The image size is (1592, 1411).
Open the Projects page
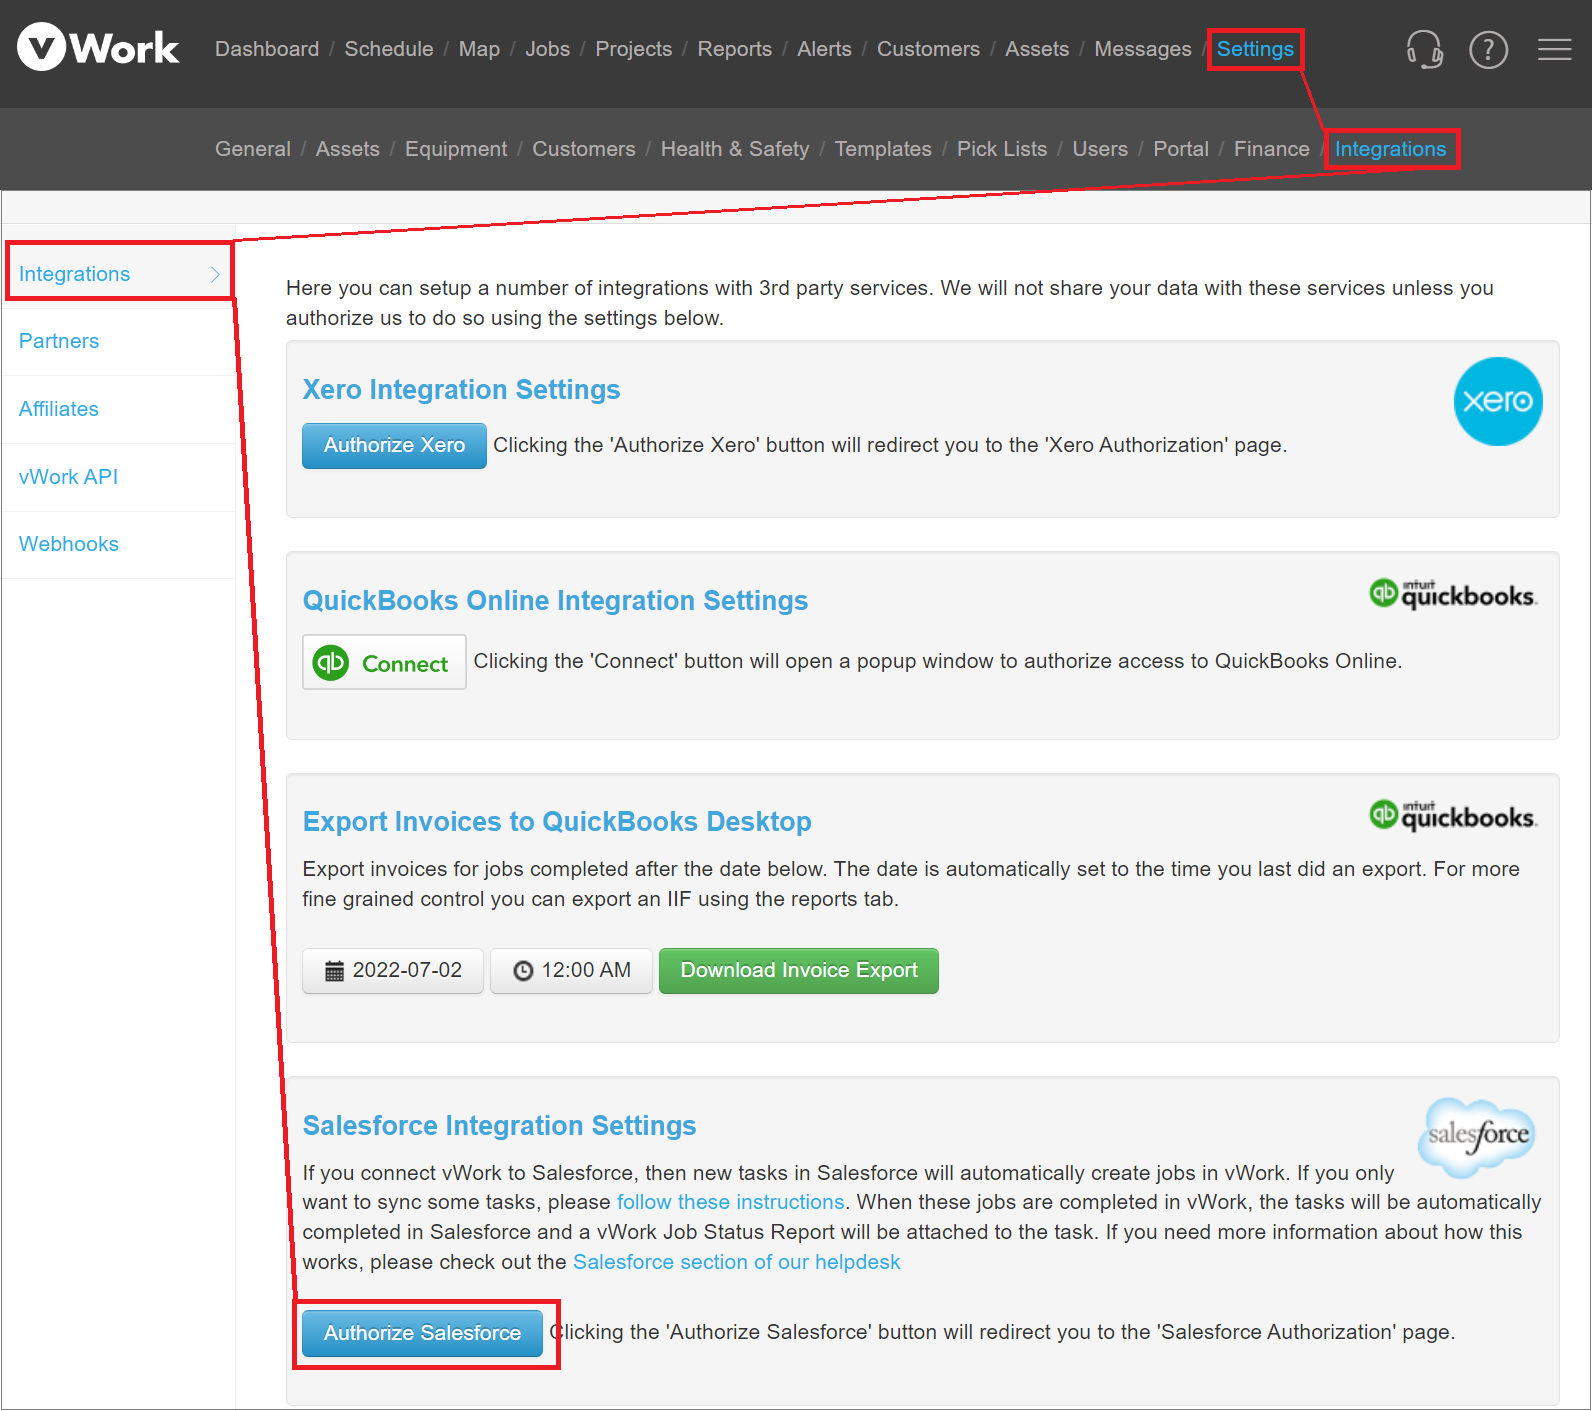coord(634,49)
